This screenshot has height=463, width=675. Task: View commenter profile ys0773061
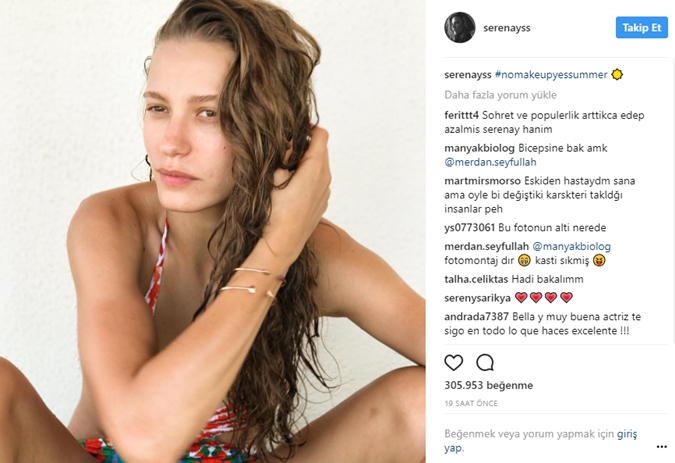470,228
